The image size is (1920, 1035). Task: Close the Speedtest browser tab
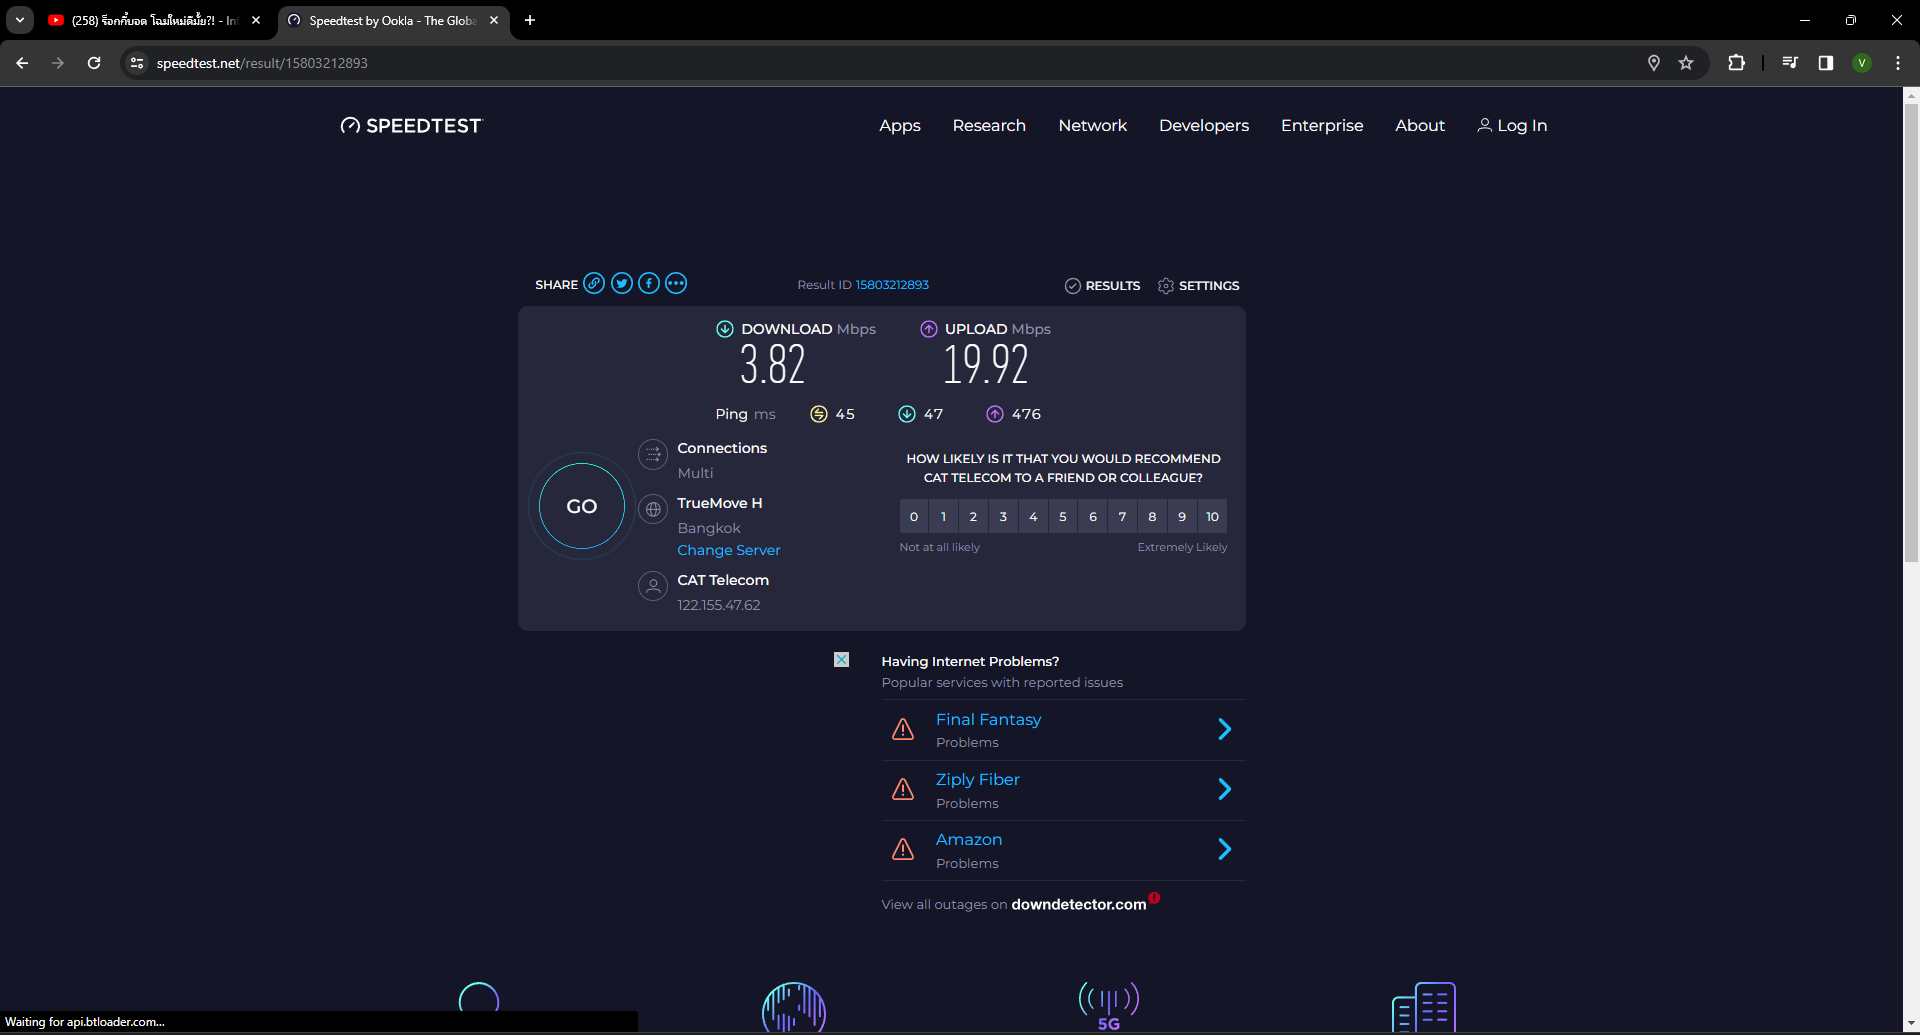(494, 20)
